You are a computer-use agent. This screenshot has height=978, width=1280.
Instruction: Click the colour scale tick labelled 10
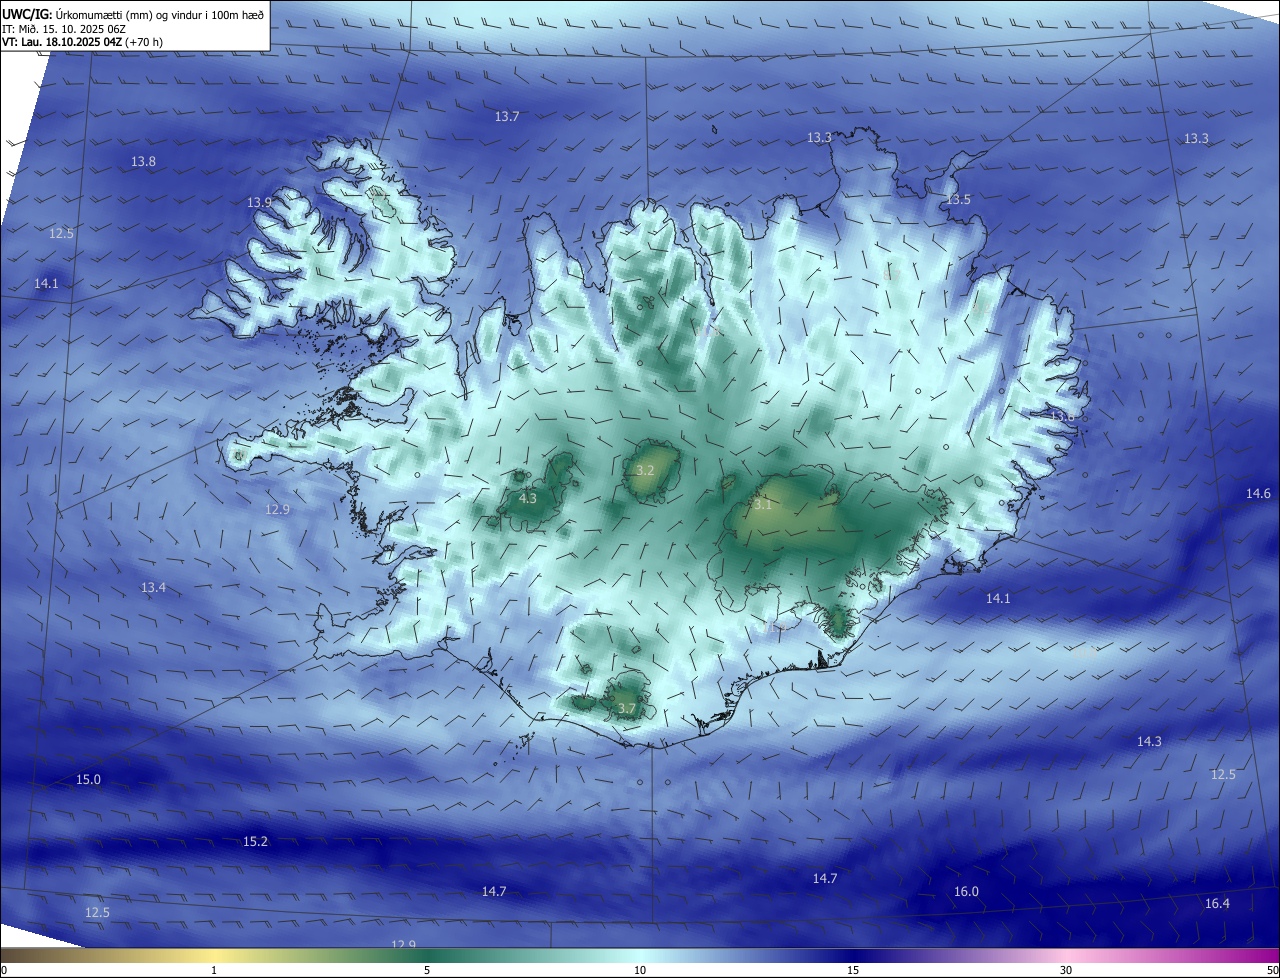coord(640,970)
